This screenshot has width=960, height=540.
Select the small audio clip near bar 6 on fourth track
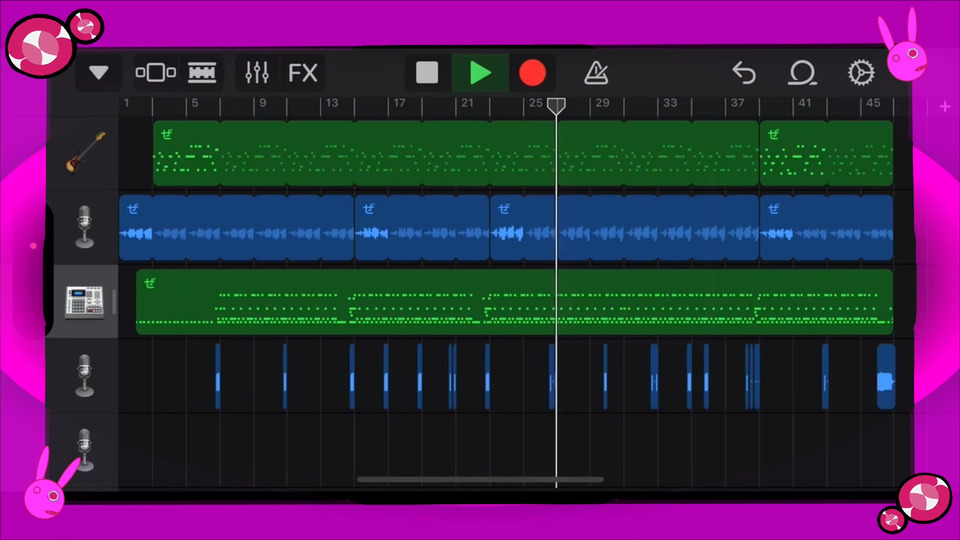218,376
